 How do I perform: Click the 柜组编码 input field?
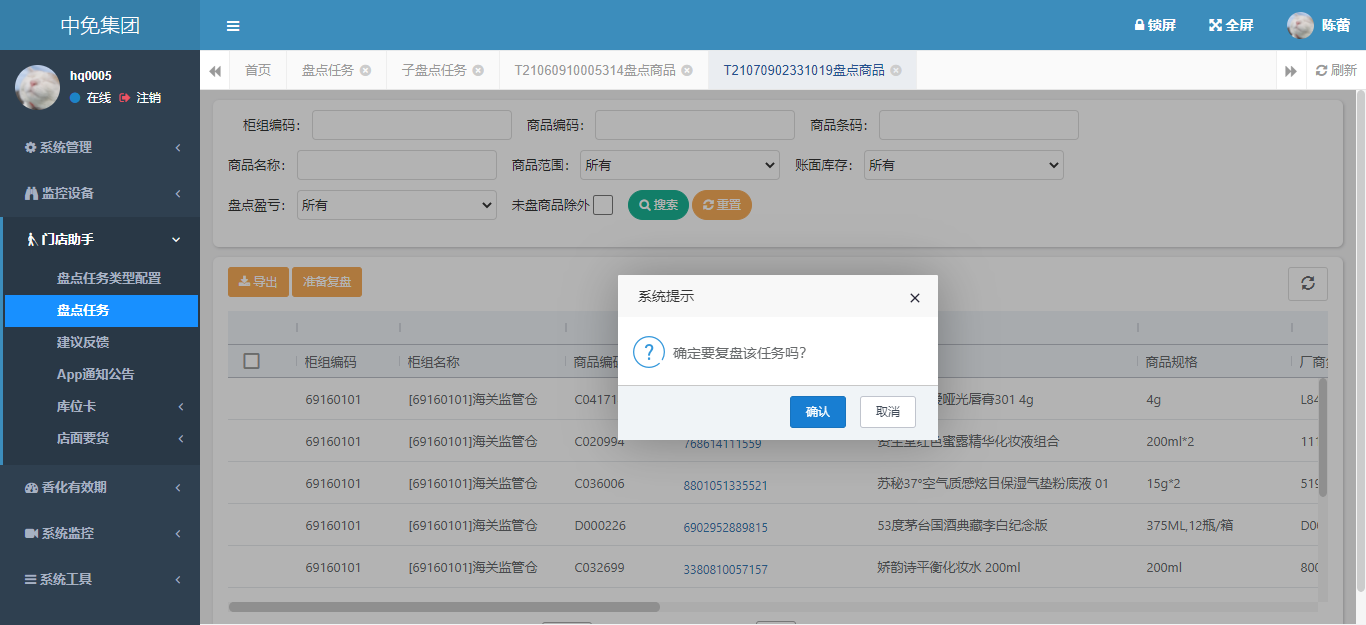tap(411, 125)
